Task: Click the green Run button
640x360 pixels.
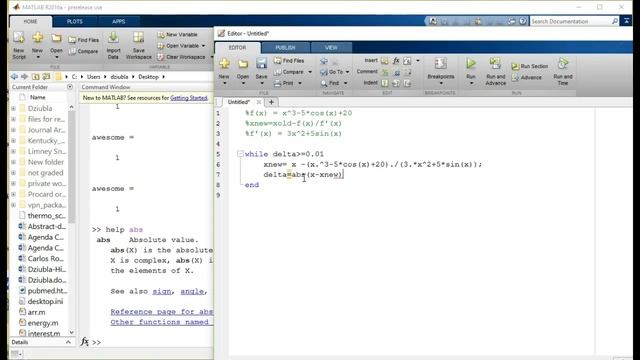Action: pos(471,64)
